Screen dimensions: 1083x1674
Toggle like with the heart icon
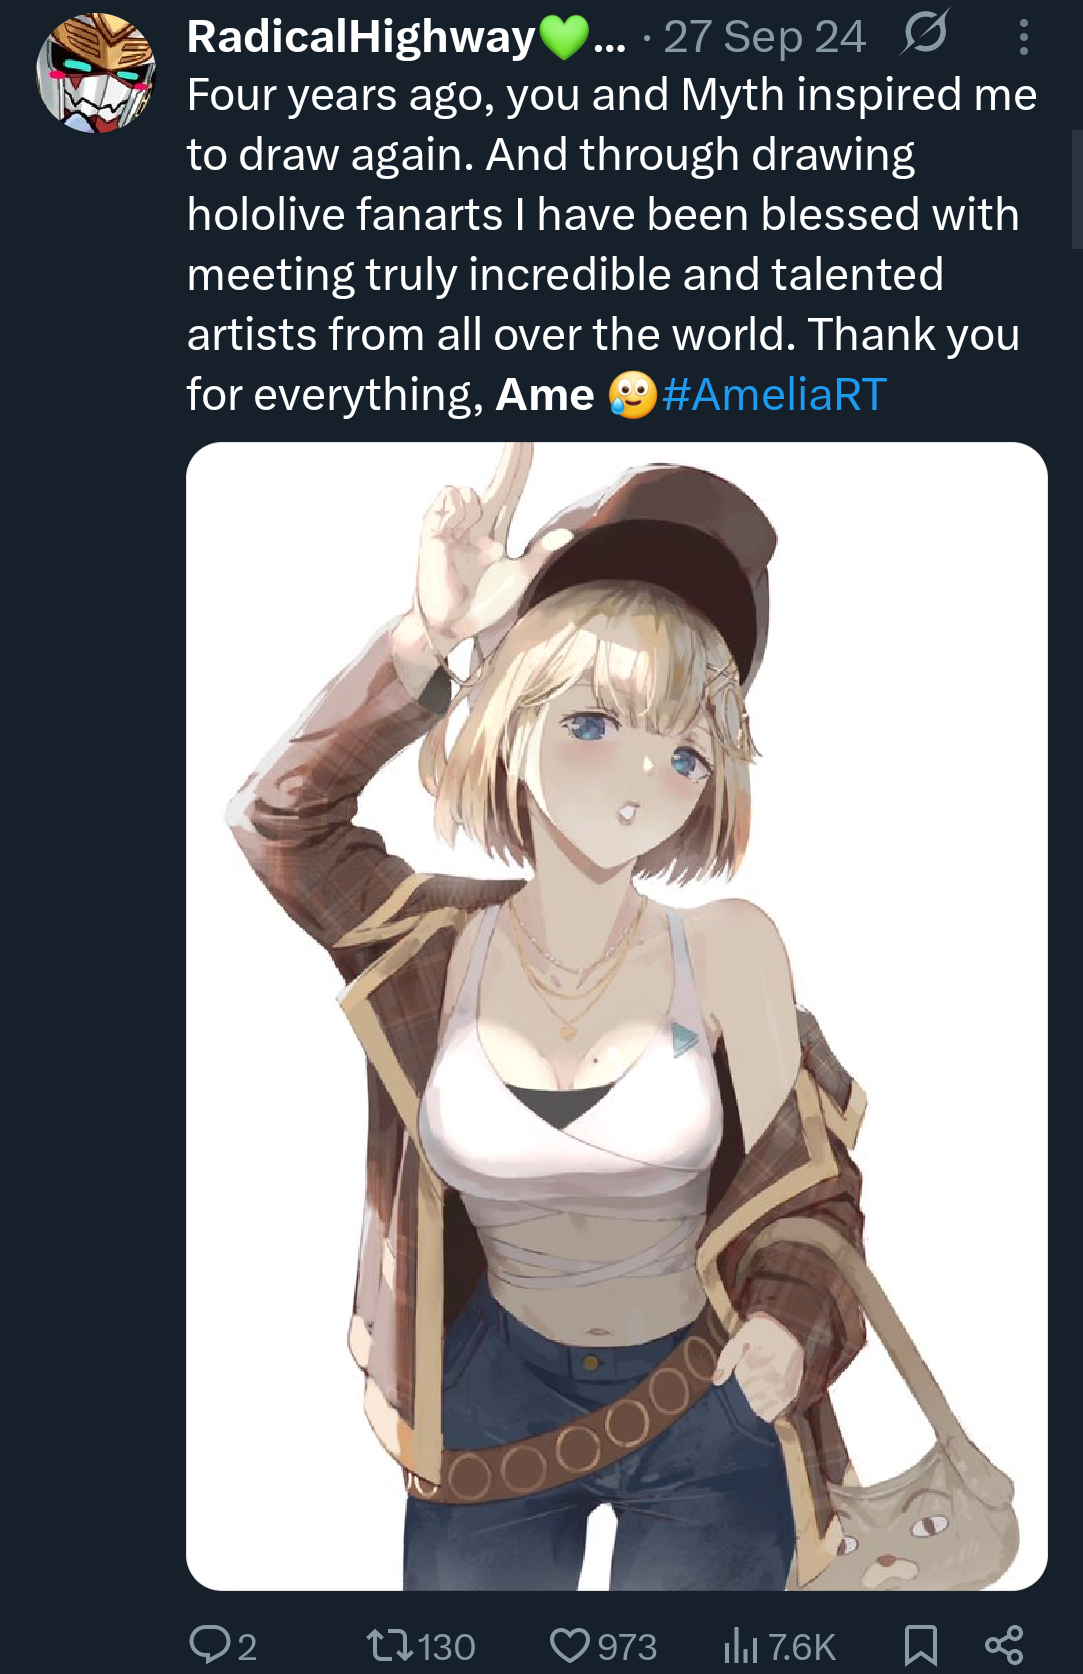(570, 1645)
